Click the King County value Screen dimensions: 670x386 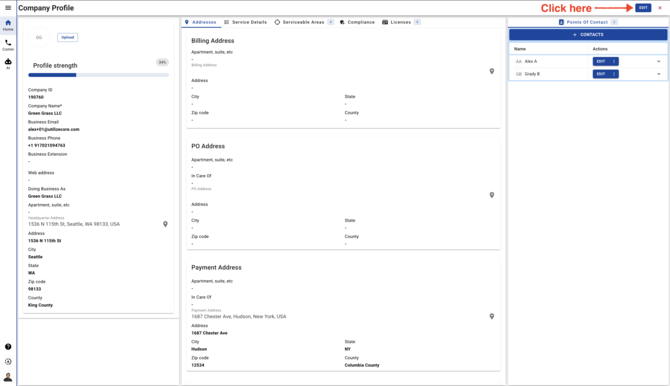coord(41,305)
